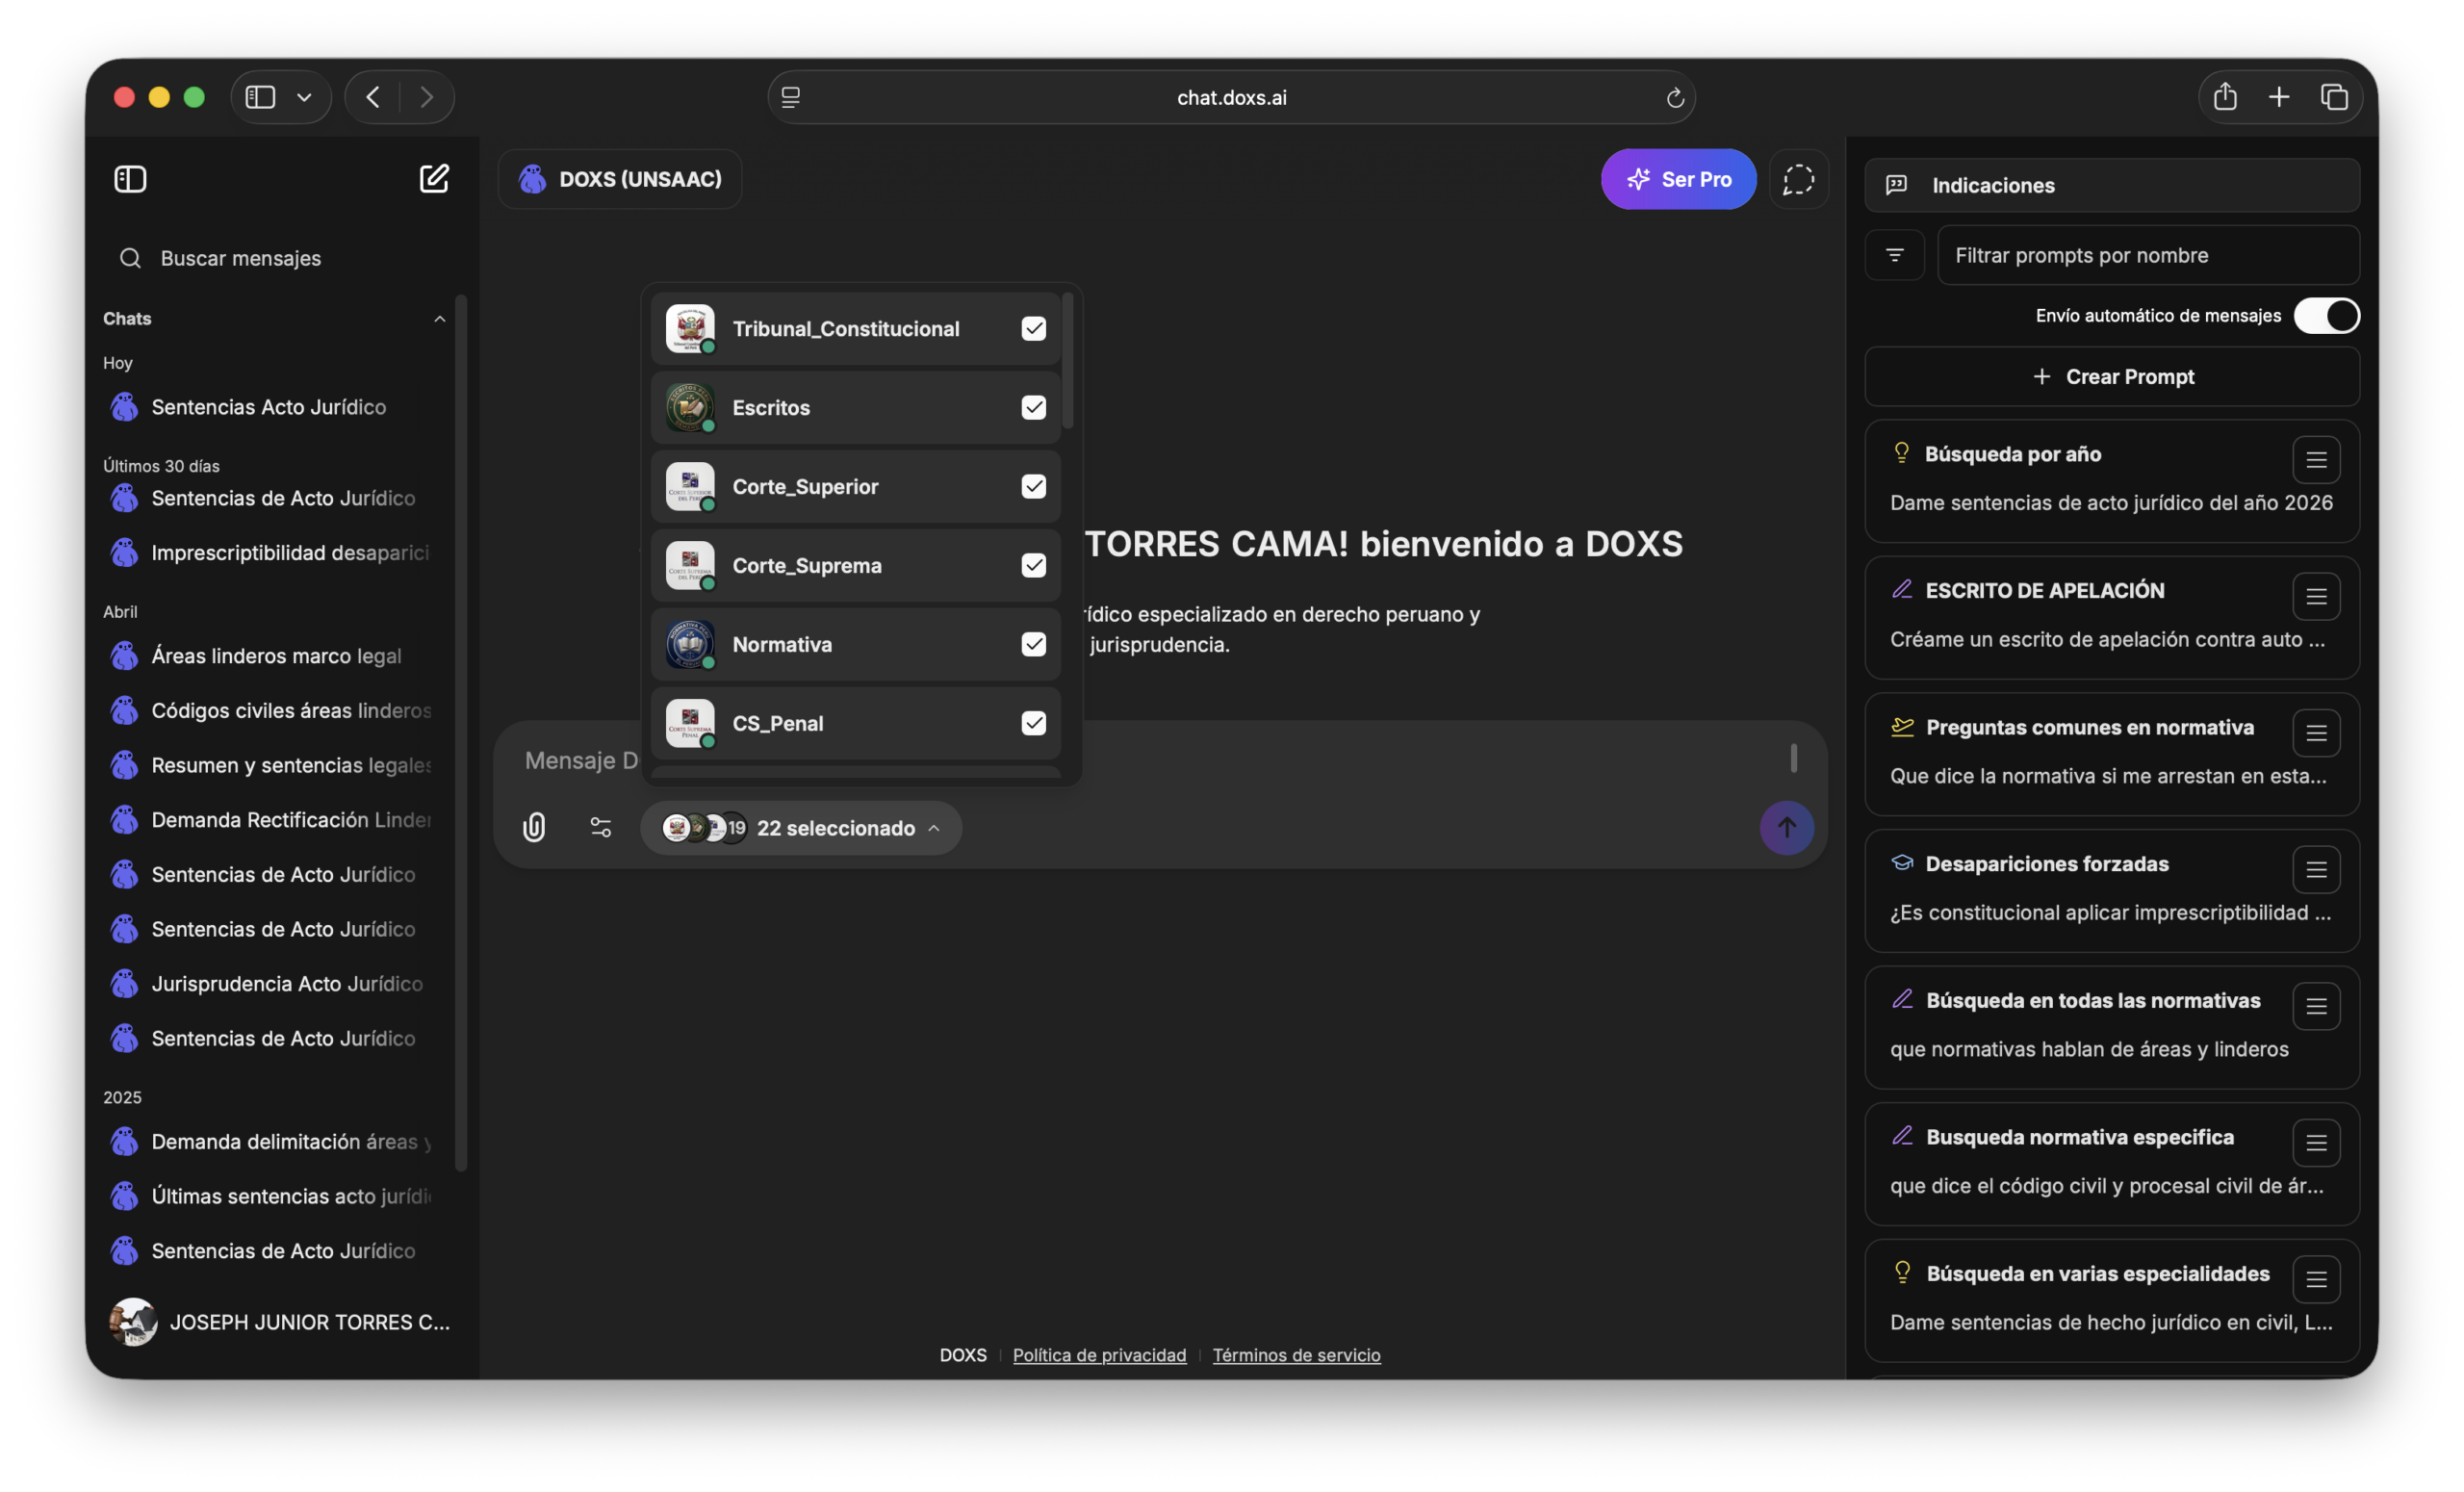Open the settings sliders icon beside the paperclip
2464x1492 pixels.
[x=601, y=828]
